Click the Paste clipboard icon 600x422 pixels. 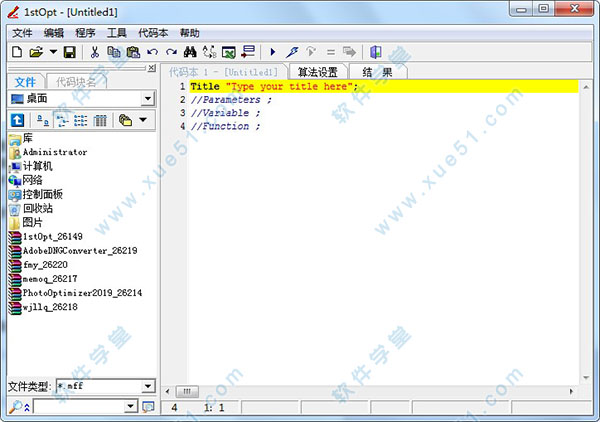point(133,51)
